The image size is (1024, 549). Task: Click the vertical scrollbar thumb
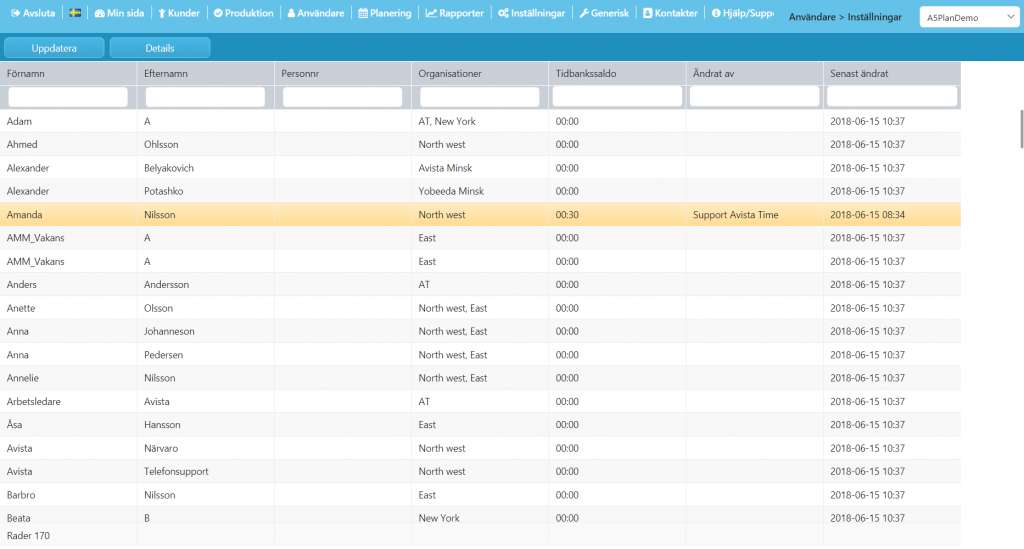coord(1021,129)
